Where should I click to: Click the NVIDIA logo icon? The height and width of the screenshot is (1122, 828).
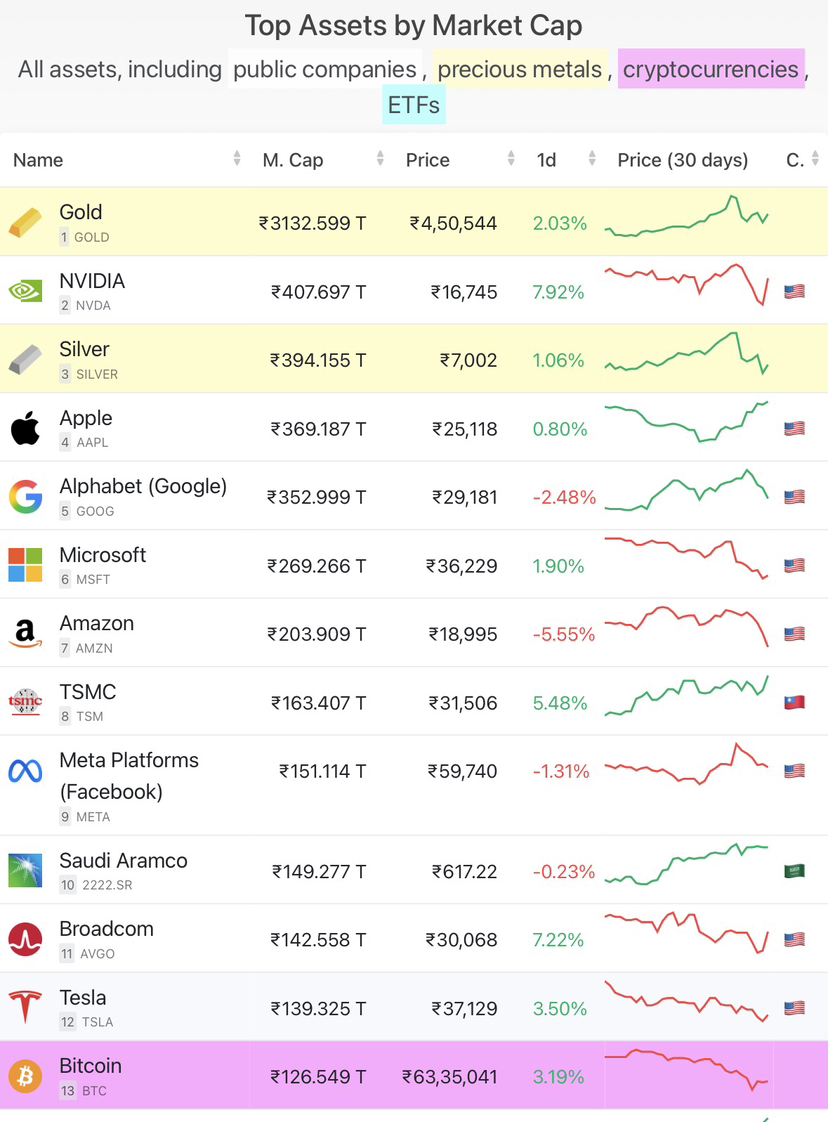[x=26, y=291]
